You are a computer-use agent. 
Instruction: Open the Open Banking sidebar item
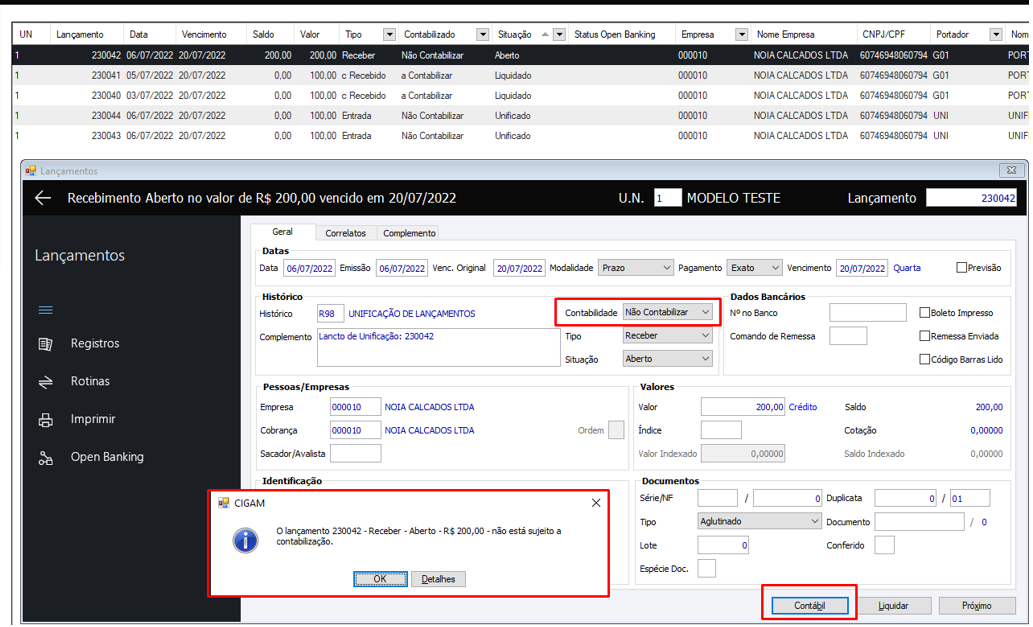106,457
